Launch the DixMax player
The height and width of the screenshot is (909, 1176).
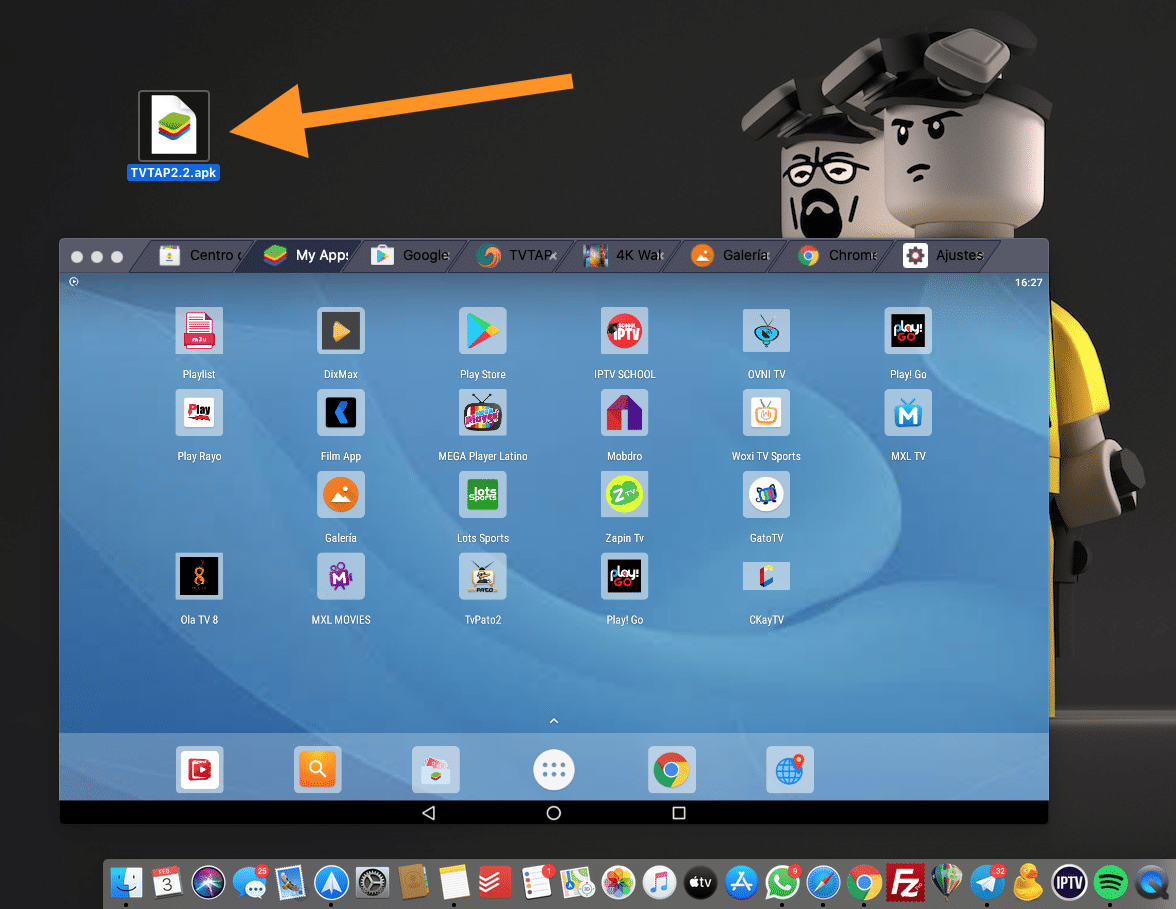pos(340,330)
